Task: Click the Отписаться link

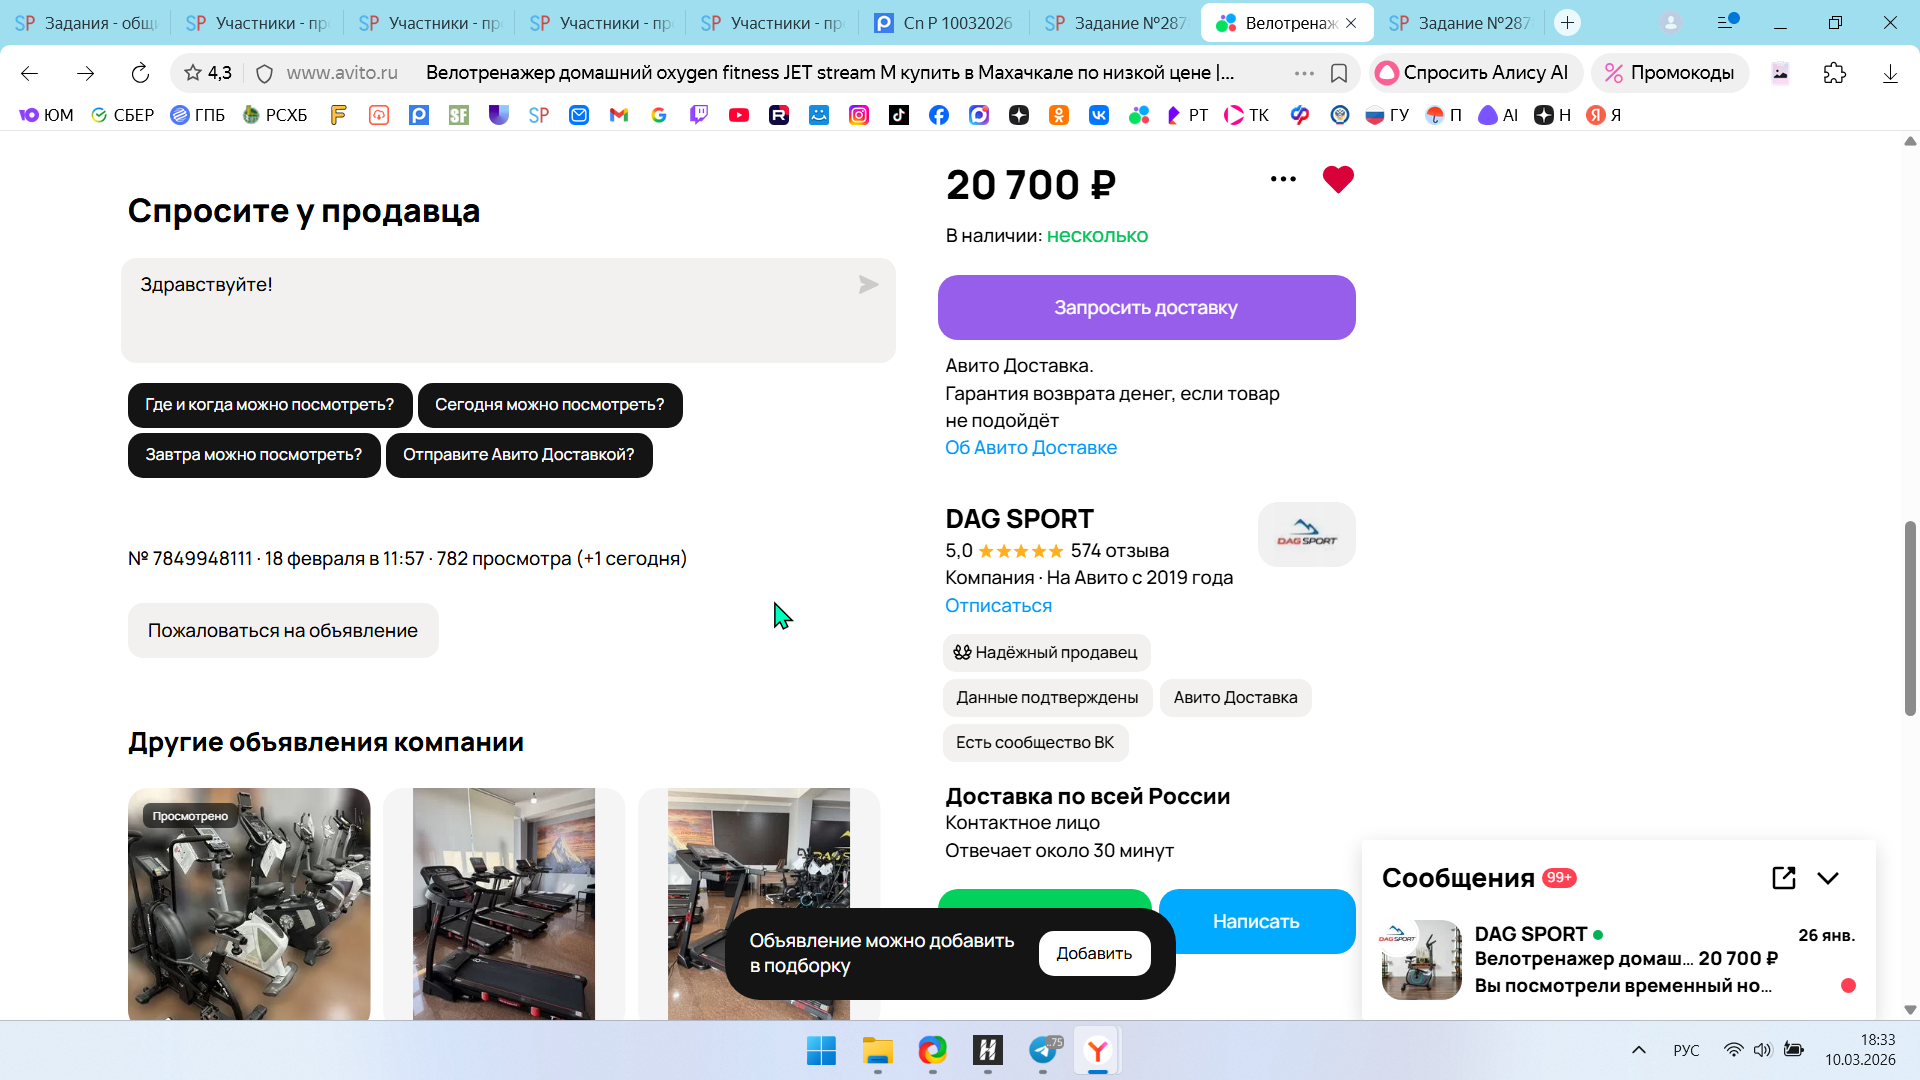Action: [x=998, y=606]
